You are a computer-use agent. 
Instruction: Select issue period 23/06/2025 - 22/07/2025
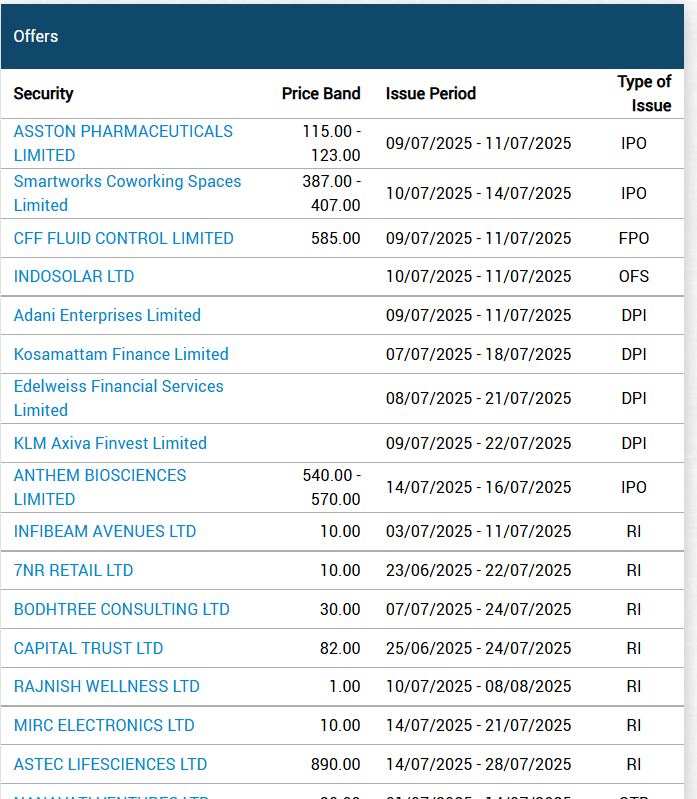pyautogui.click(x=478, y=570)
